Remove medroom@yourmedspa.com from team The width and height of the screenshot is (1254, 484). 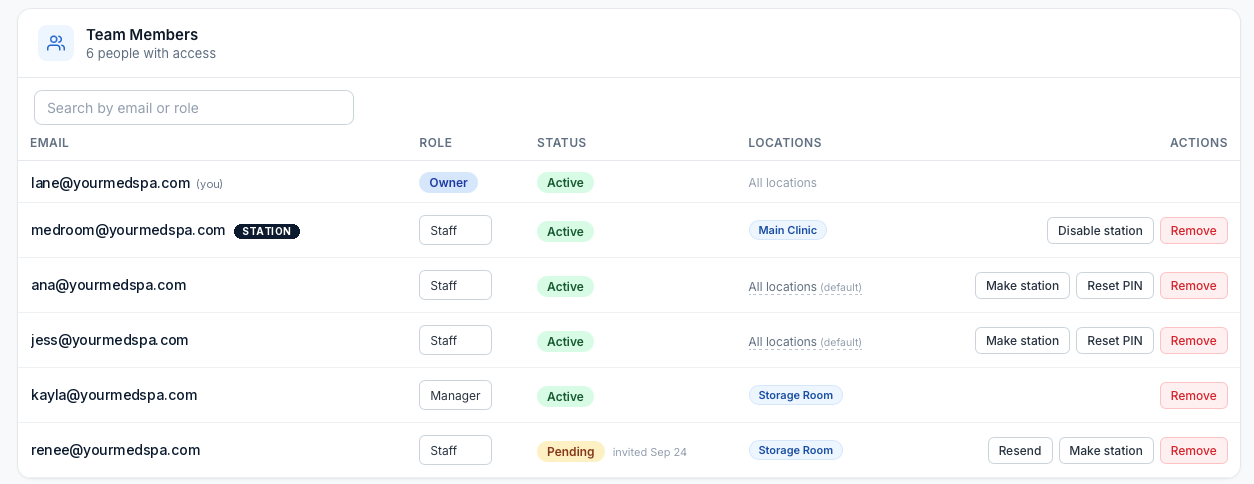[x=1193, y=231]
